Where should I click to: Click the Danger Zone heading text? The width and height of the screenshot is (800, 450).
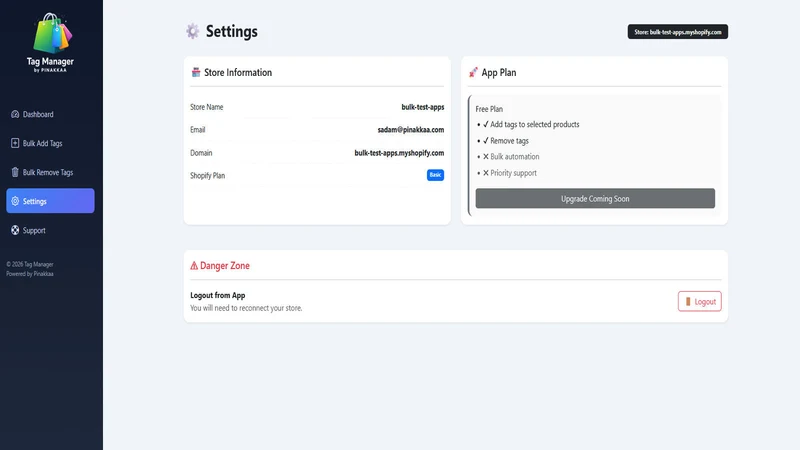tap(224, 265)
